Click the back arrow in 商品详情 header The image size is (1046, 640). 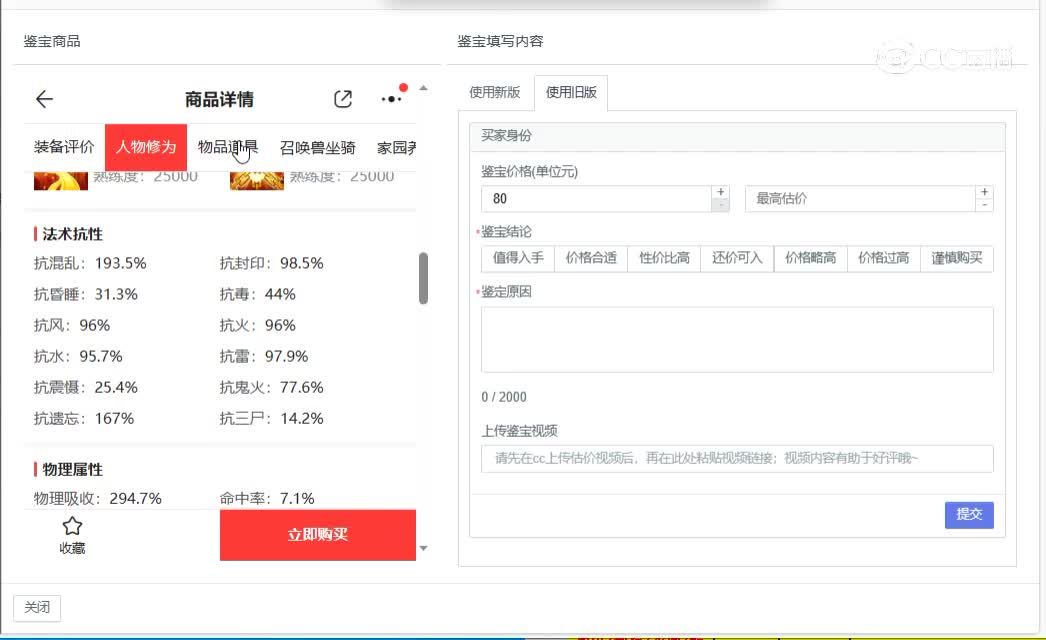point(44,99)
